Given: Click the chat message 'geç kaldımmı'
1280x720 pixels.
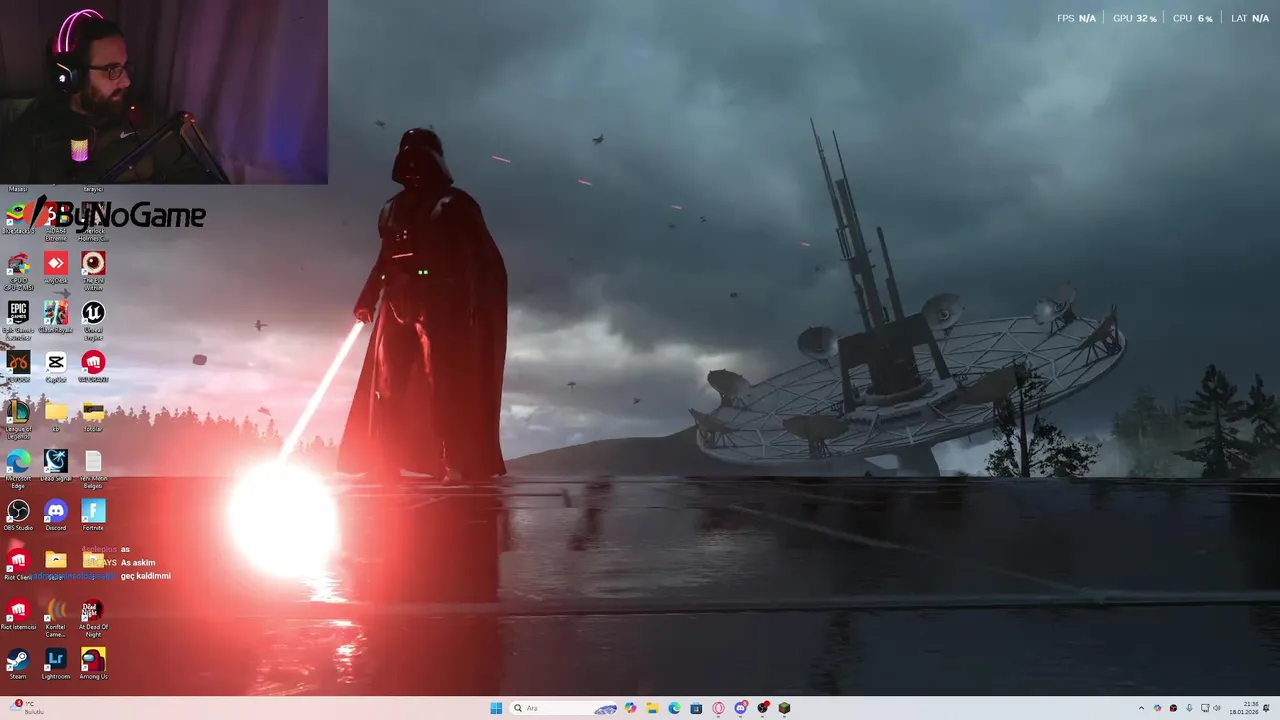Looking at the screenshot, I should (146, 576).
